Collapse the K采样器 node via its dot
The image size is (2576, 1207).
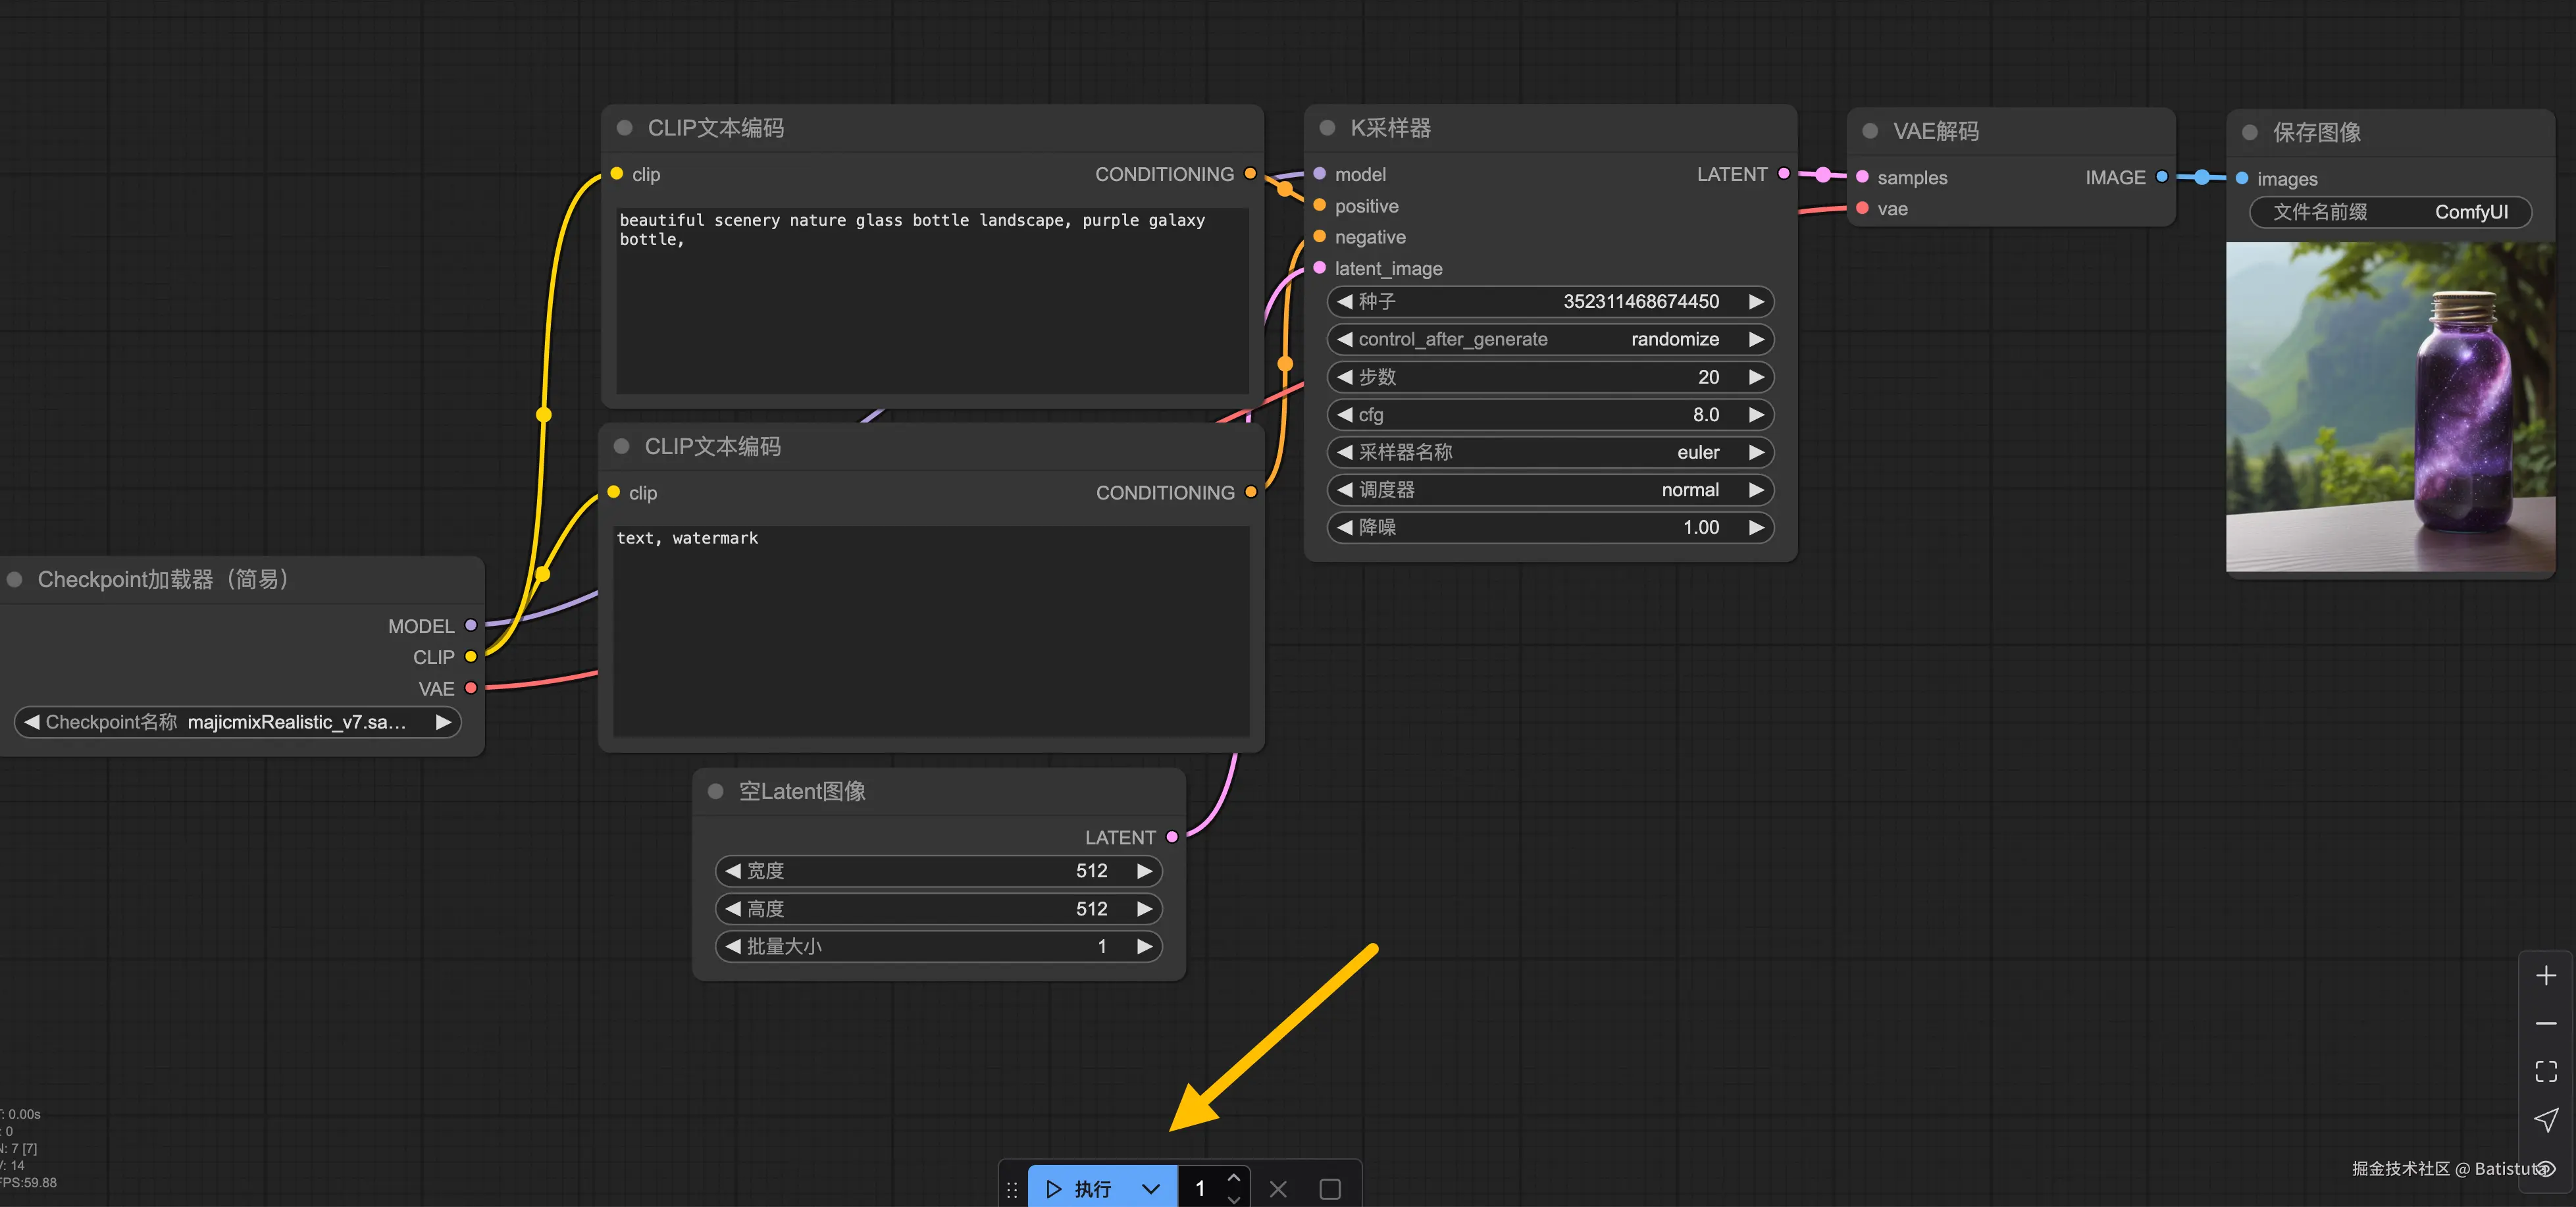pos(1327,128)
